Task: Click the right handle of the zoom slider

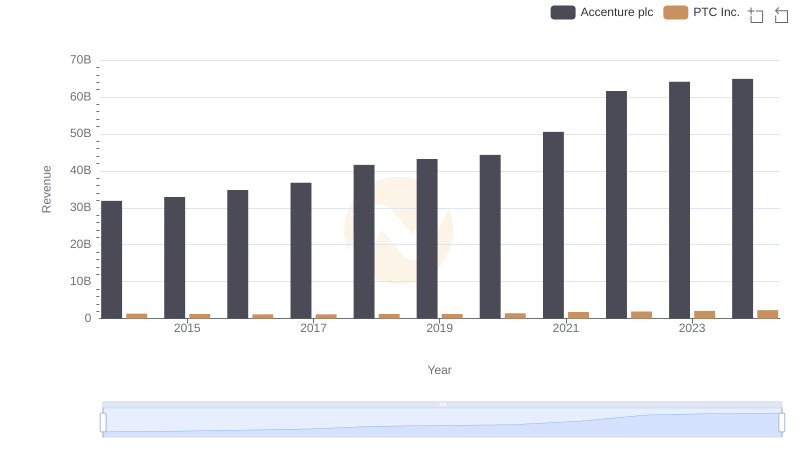Action: coord(781,423)
